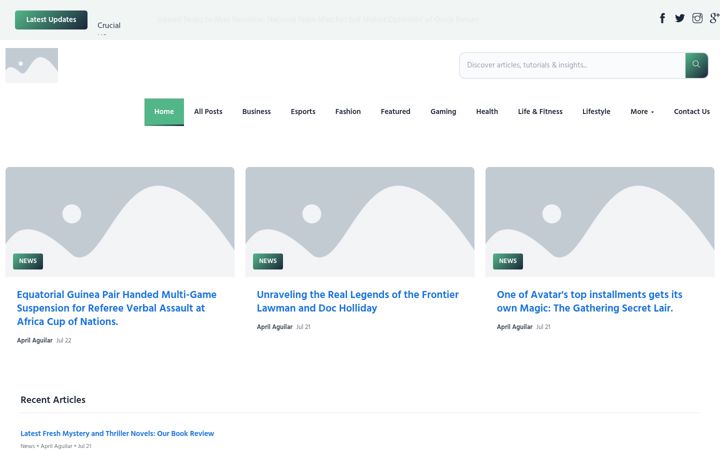The width and height of the screenshot is (720, 450).
Task: Click the Recent Articles heading
Action: (53, 400)
